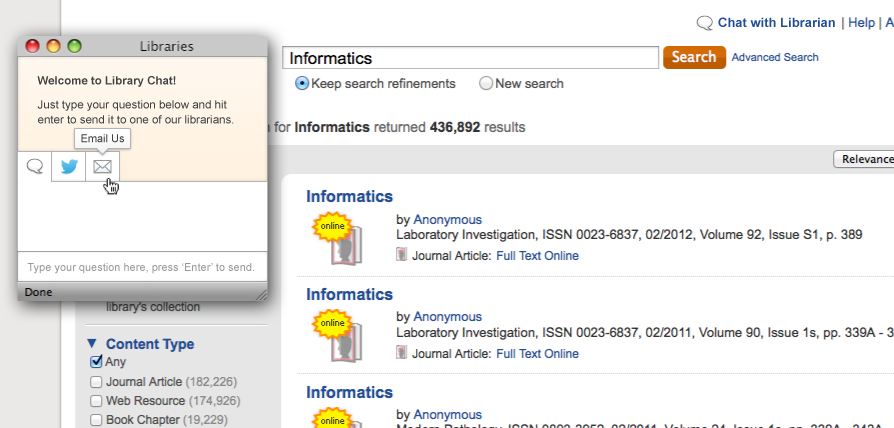Click the Twitter bird icon
Screen dimensions: 894x428
pos(69,166)
